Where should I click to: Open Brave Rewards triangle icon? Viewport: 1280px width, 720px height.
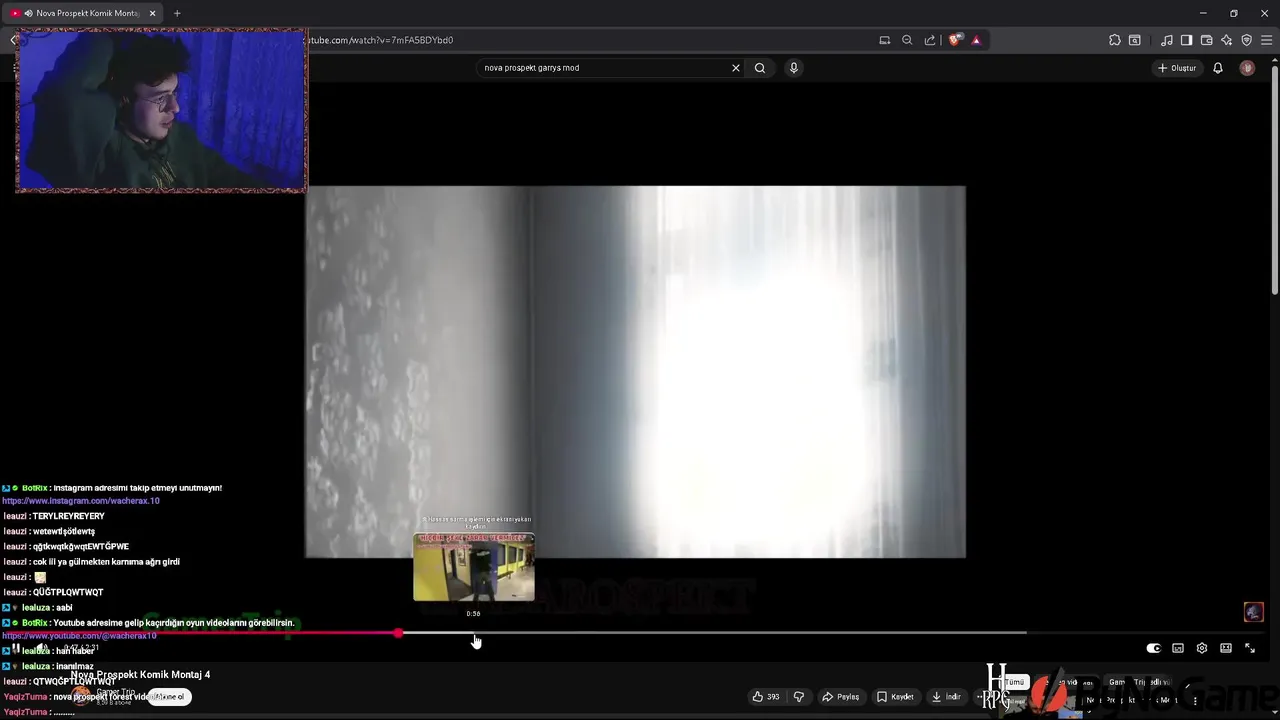976,40
